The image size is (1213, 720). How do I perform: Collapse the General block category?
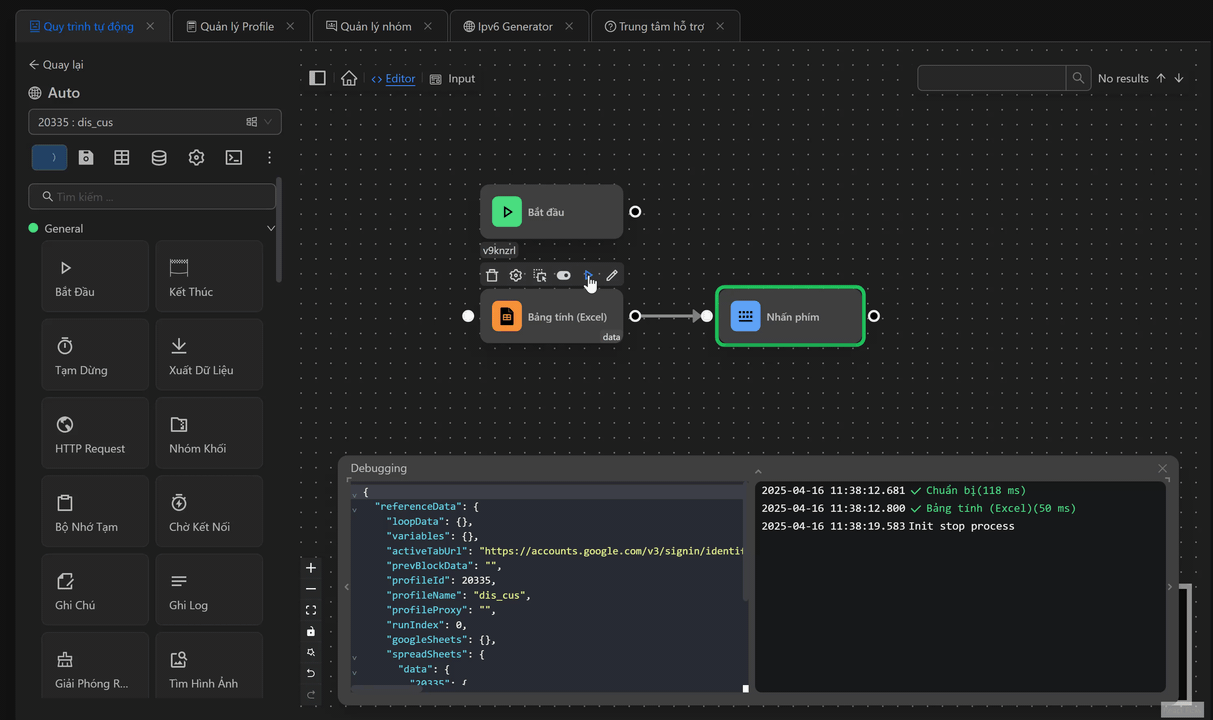[270, 228]
